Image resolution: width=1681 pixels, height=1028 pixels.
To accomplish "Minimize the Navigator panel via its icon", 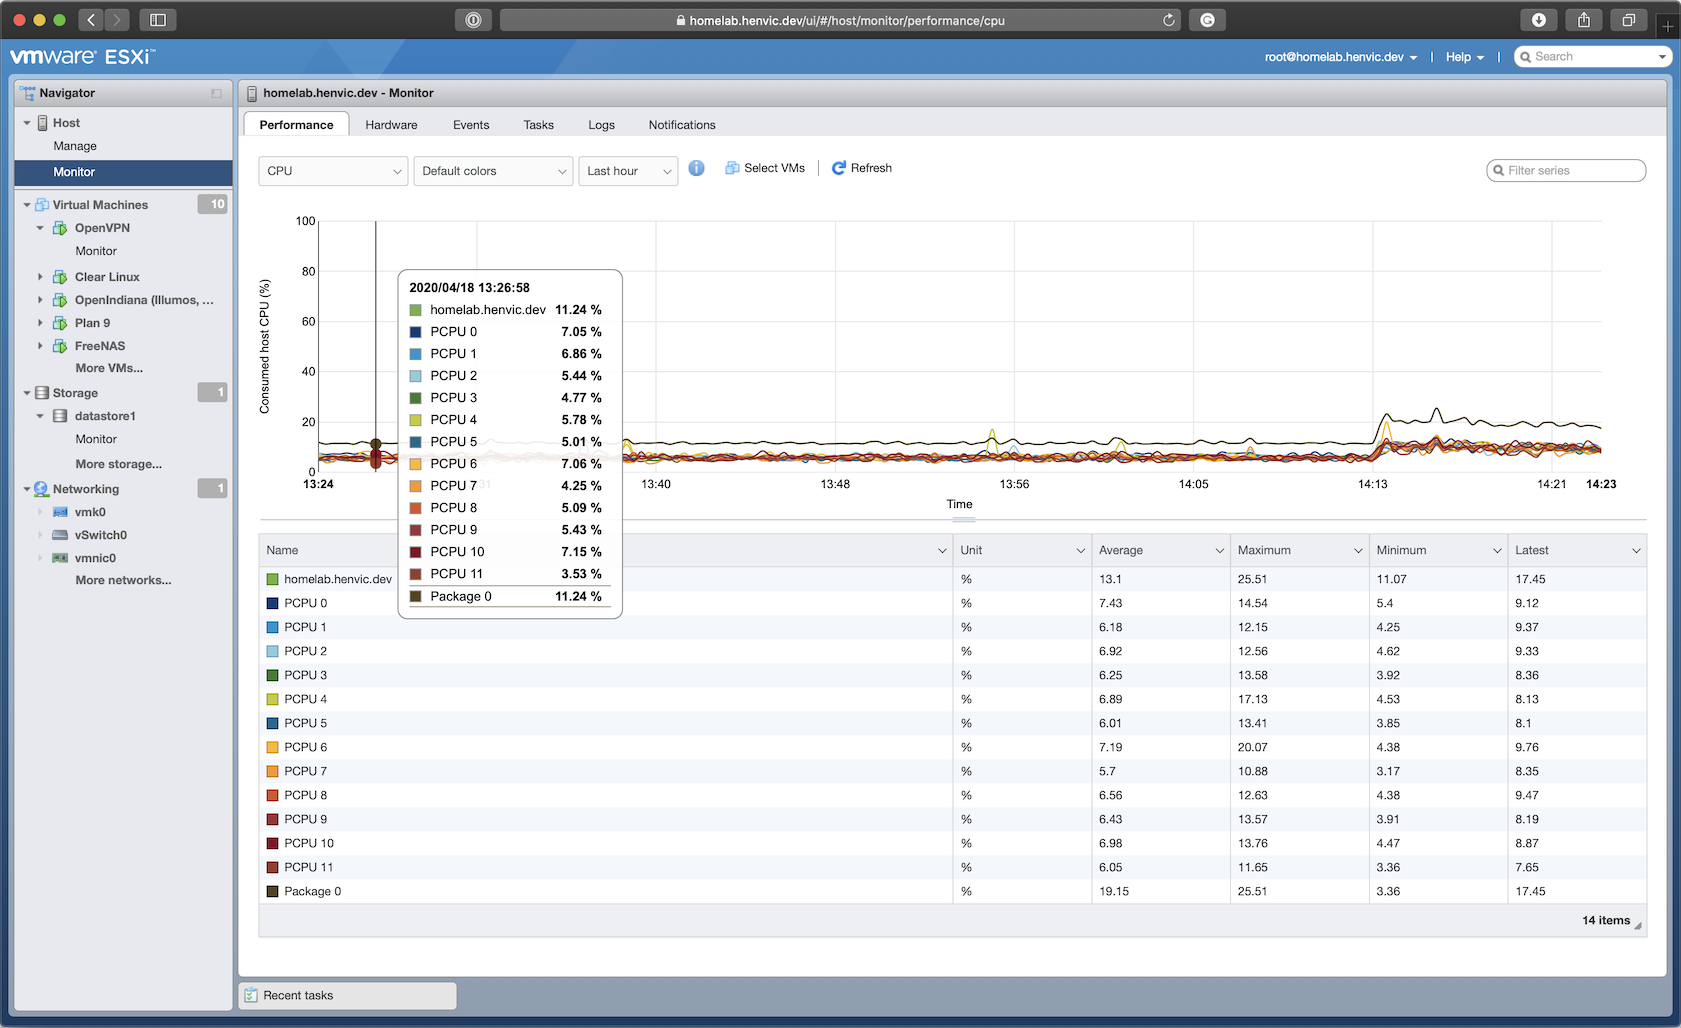I will 216,93.
